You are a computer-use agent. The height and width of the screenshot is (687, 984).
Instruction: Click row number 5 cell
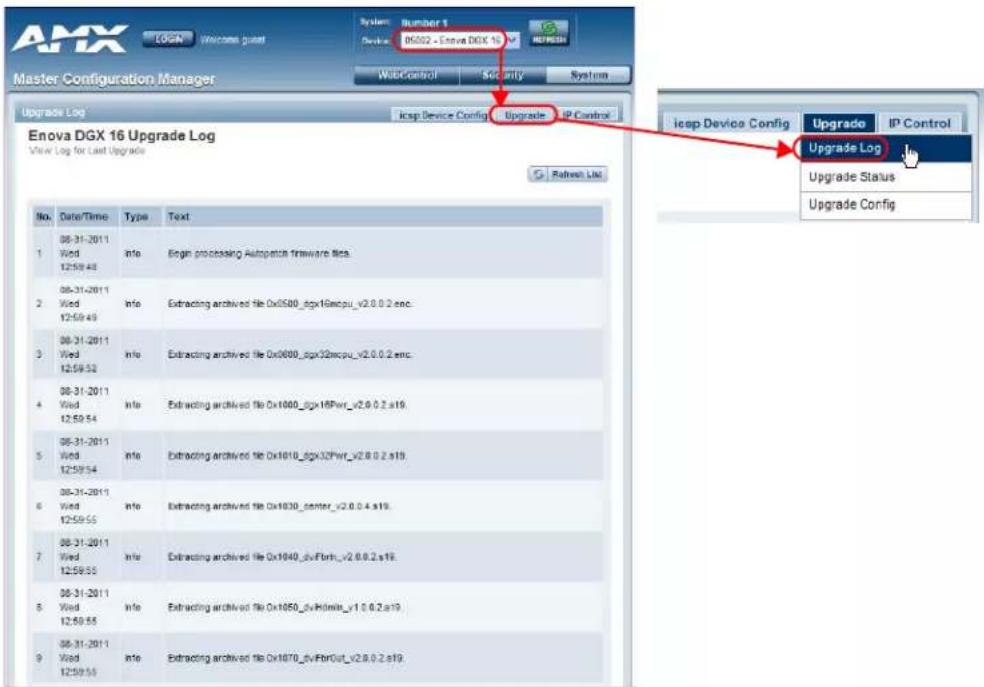(39, 455)
